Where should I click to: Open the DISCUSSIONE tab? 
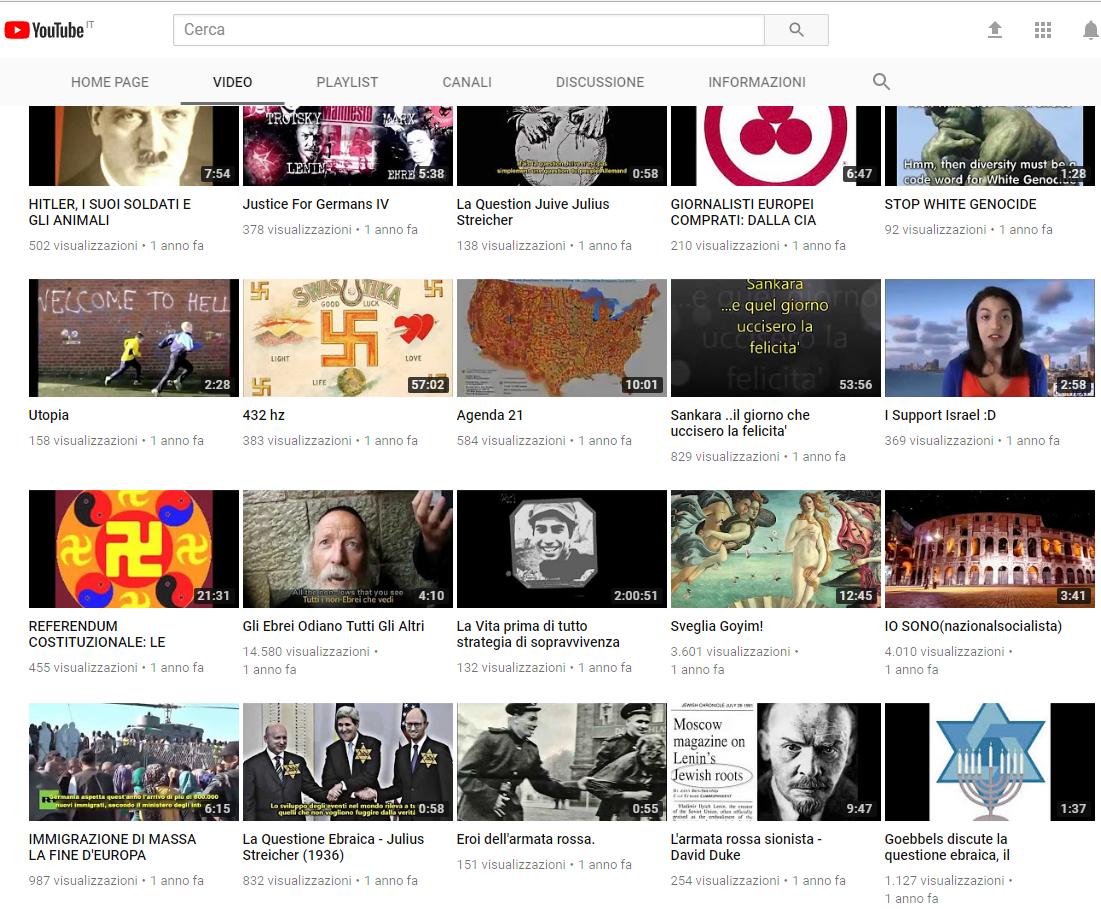click(x=600, y=82)
